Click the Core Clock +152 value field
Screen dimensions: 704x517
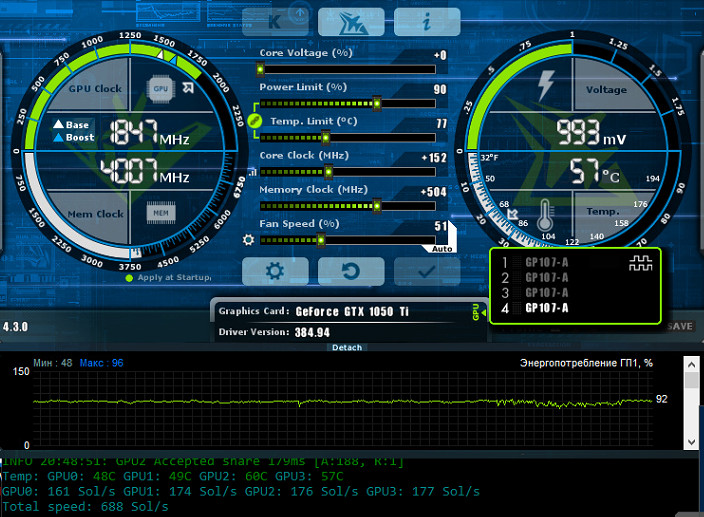434,158
